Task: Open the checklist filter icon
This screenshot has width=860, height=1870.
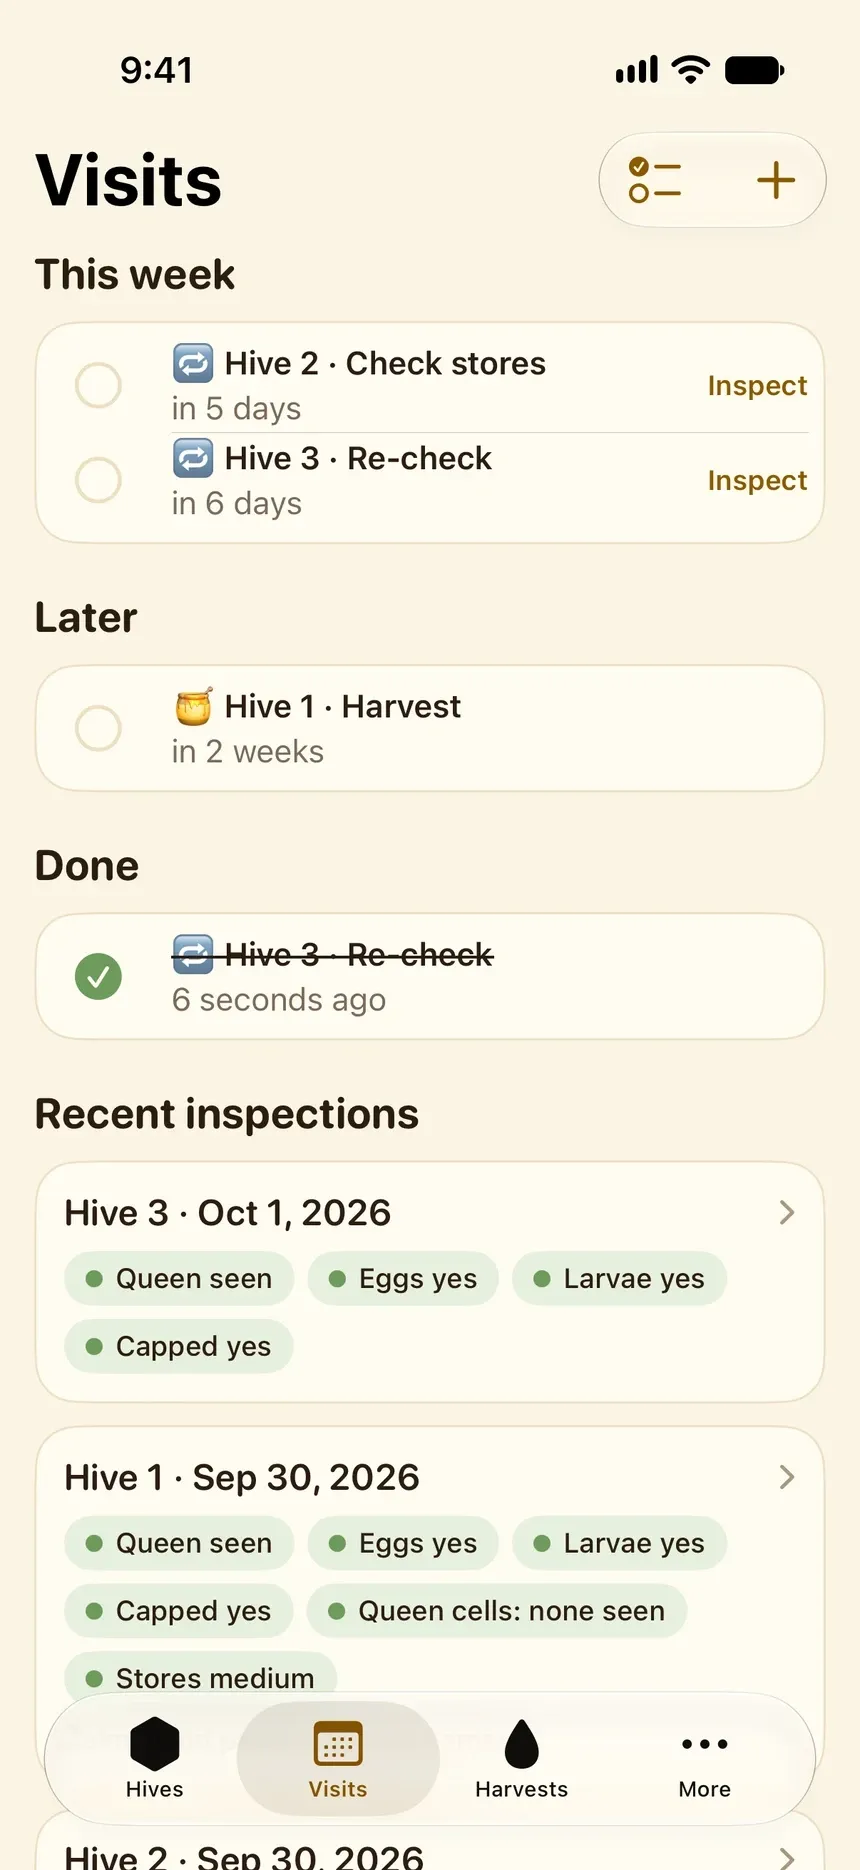Action: pyautogui.click(x=655, y=180)
